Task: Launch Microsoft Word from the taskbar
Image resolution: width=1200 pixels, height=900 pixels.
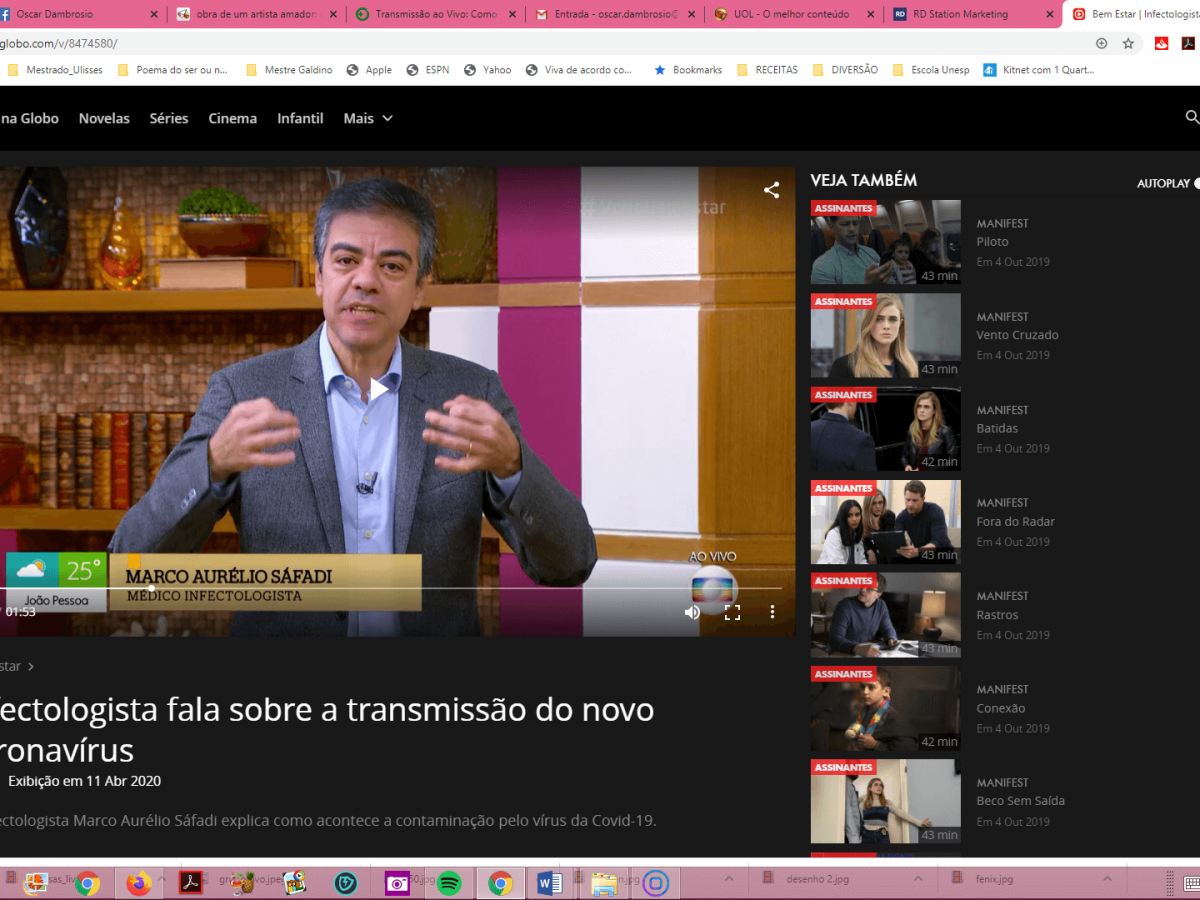Action: (550, 883)
